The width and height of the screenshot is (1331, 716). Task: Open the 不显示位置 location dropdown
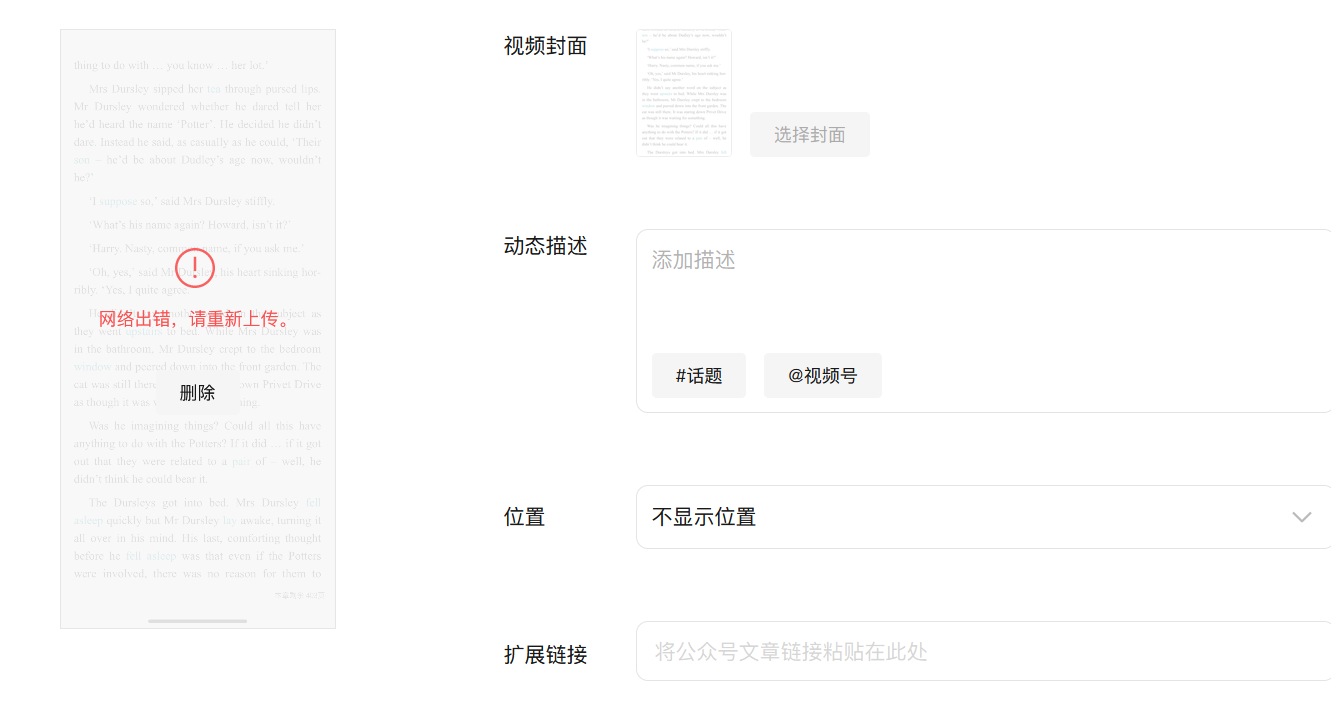click(983, 517)
